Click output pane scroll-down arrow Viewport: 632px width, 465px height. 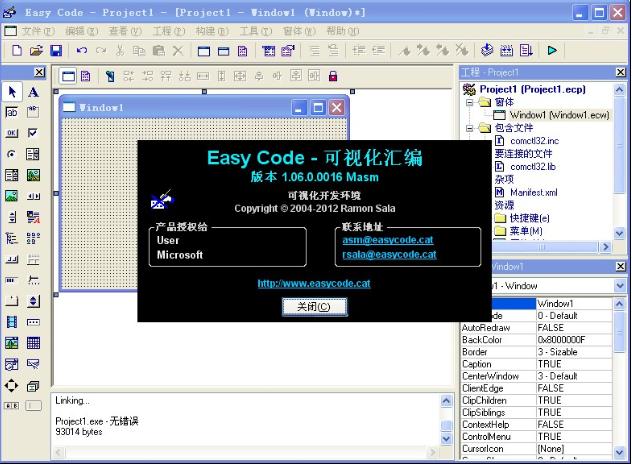446,438
